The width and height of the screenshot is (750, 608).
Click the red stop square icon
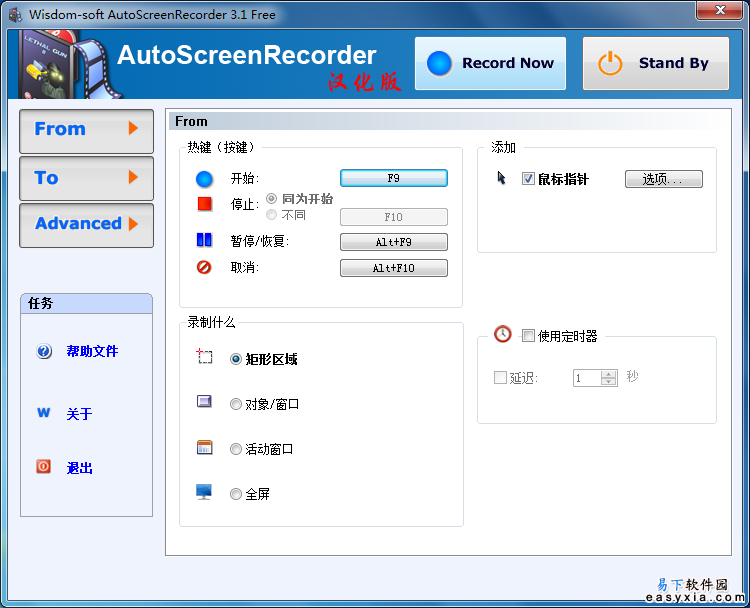(204, 204)
